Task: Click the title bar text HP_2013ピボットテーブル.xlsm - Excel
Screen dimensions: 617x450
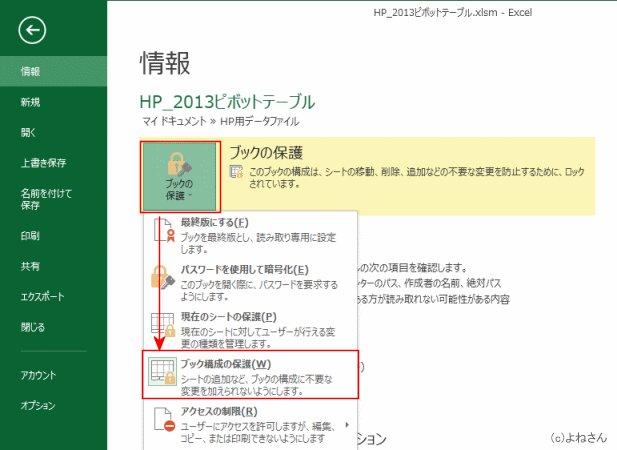Action: tap(453, 13)
